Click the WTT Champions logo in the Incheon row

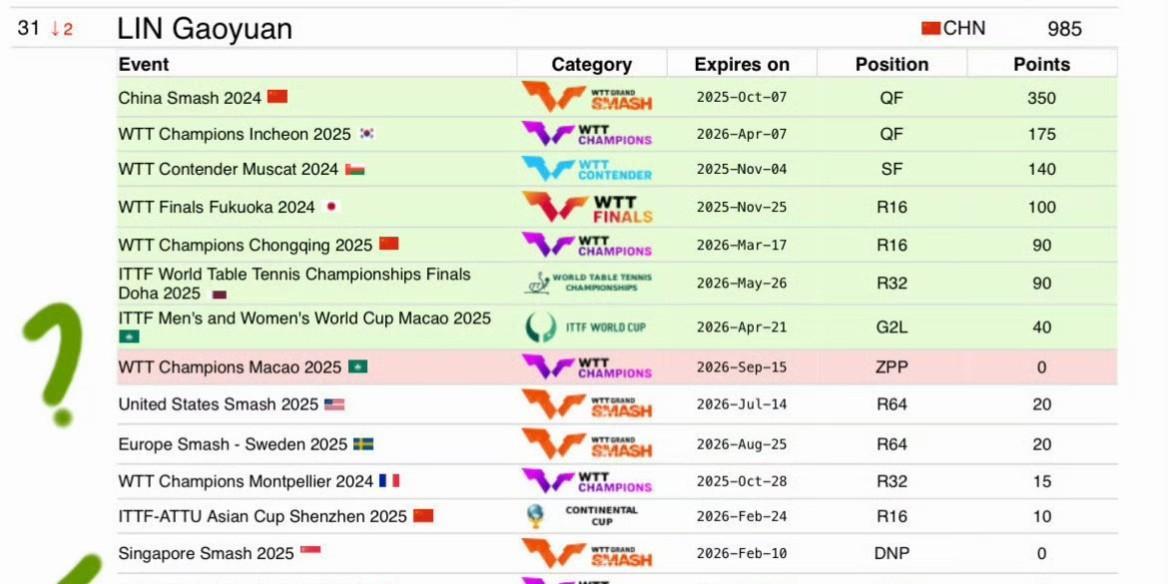[587, 134]
